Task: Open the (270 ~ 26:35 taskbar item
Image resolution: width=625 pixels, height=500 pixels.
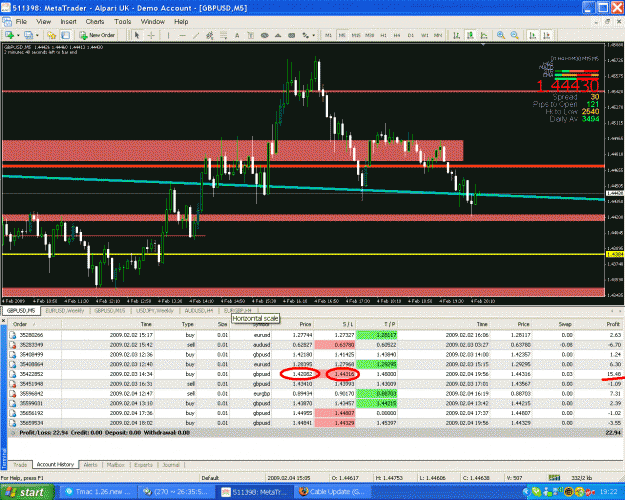Action: pos(176,492)
